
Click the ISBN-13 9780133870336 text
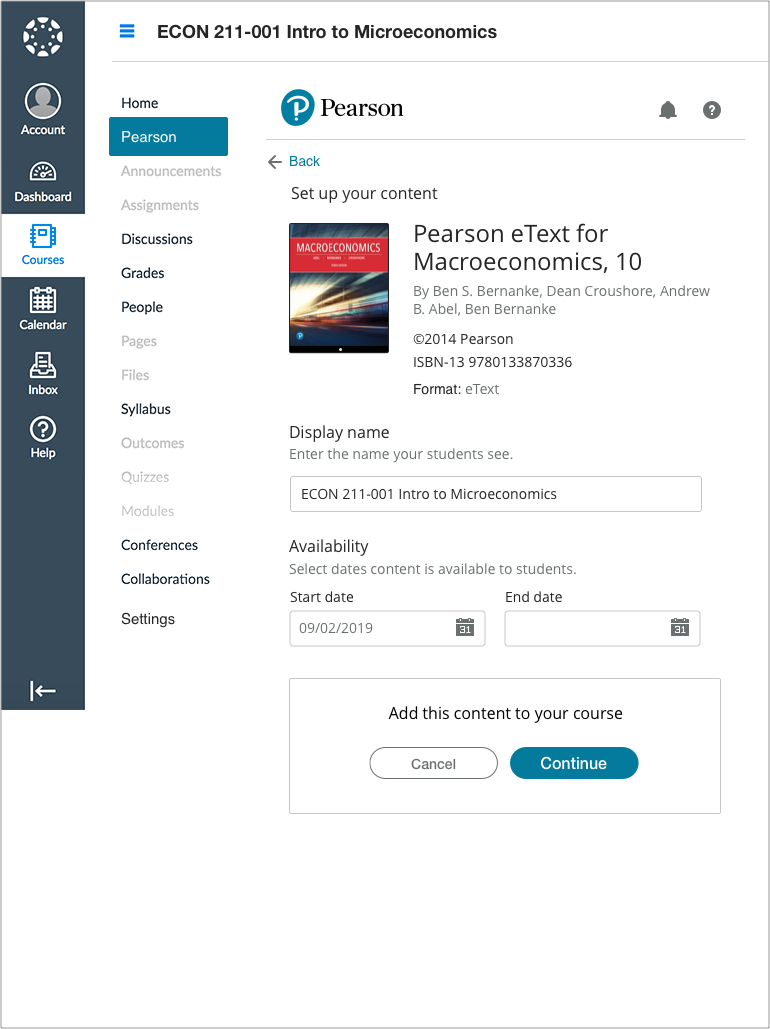492,362
